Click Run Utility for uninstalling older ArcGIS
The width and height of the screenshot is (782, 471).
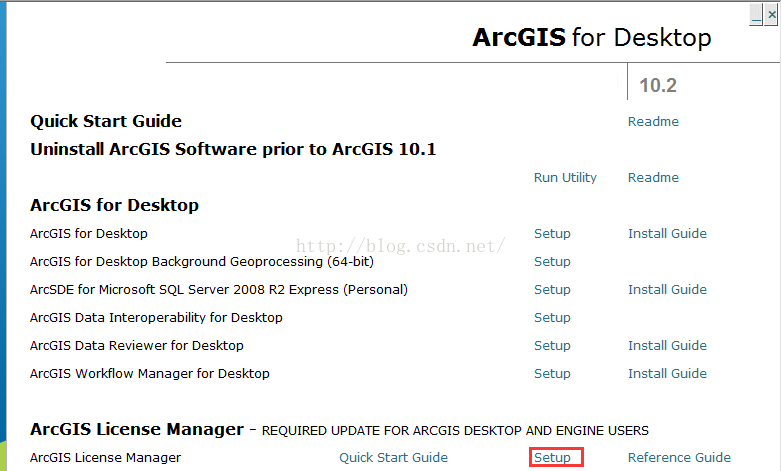click(565, 178)
